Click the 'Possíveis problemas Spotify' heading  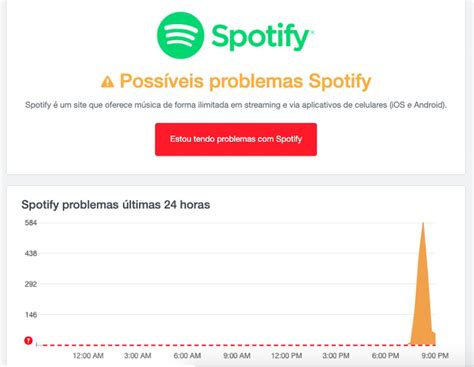[x=245, y=81]
